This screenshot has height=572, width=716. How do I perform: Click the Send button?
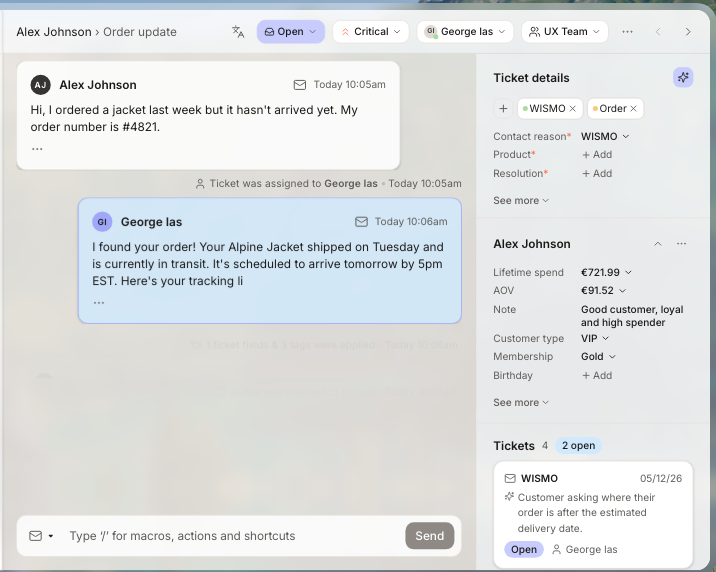coord(429,535)
